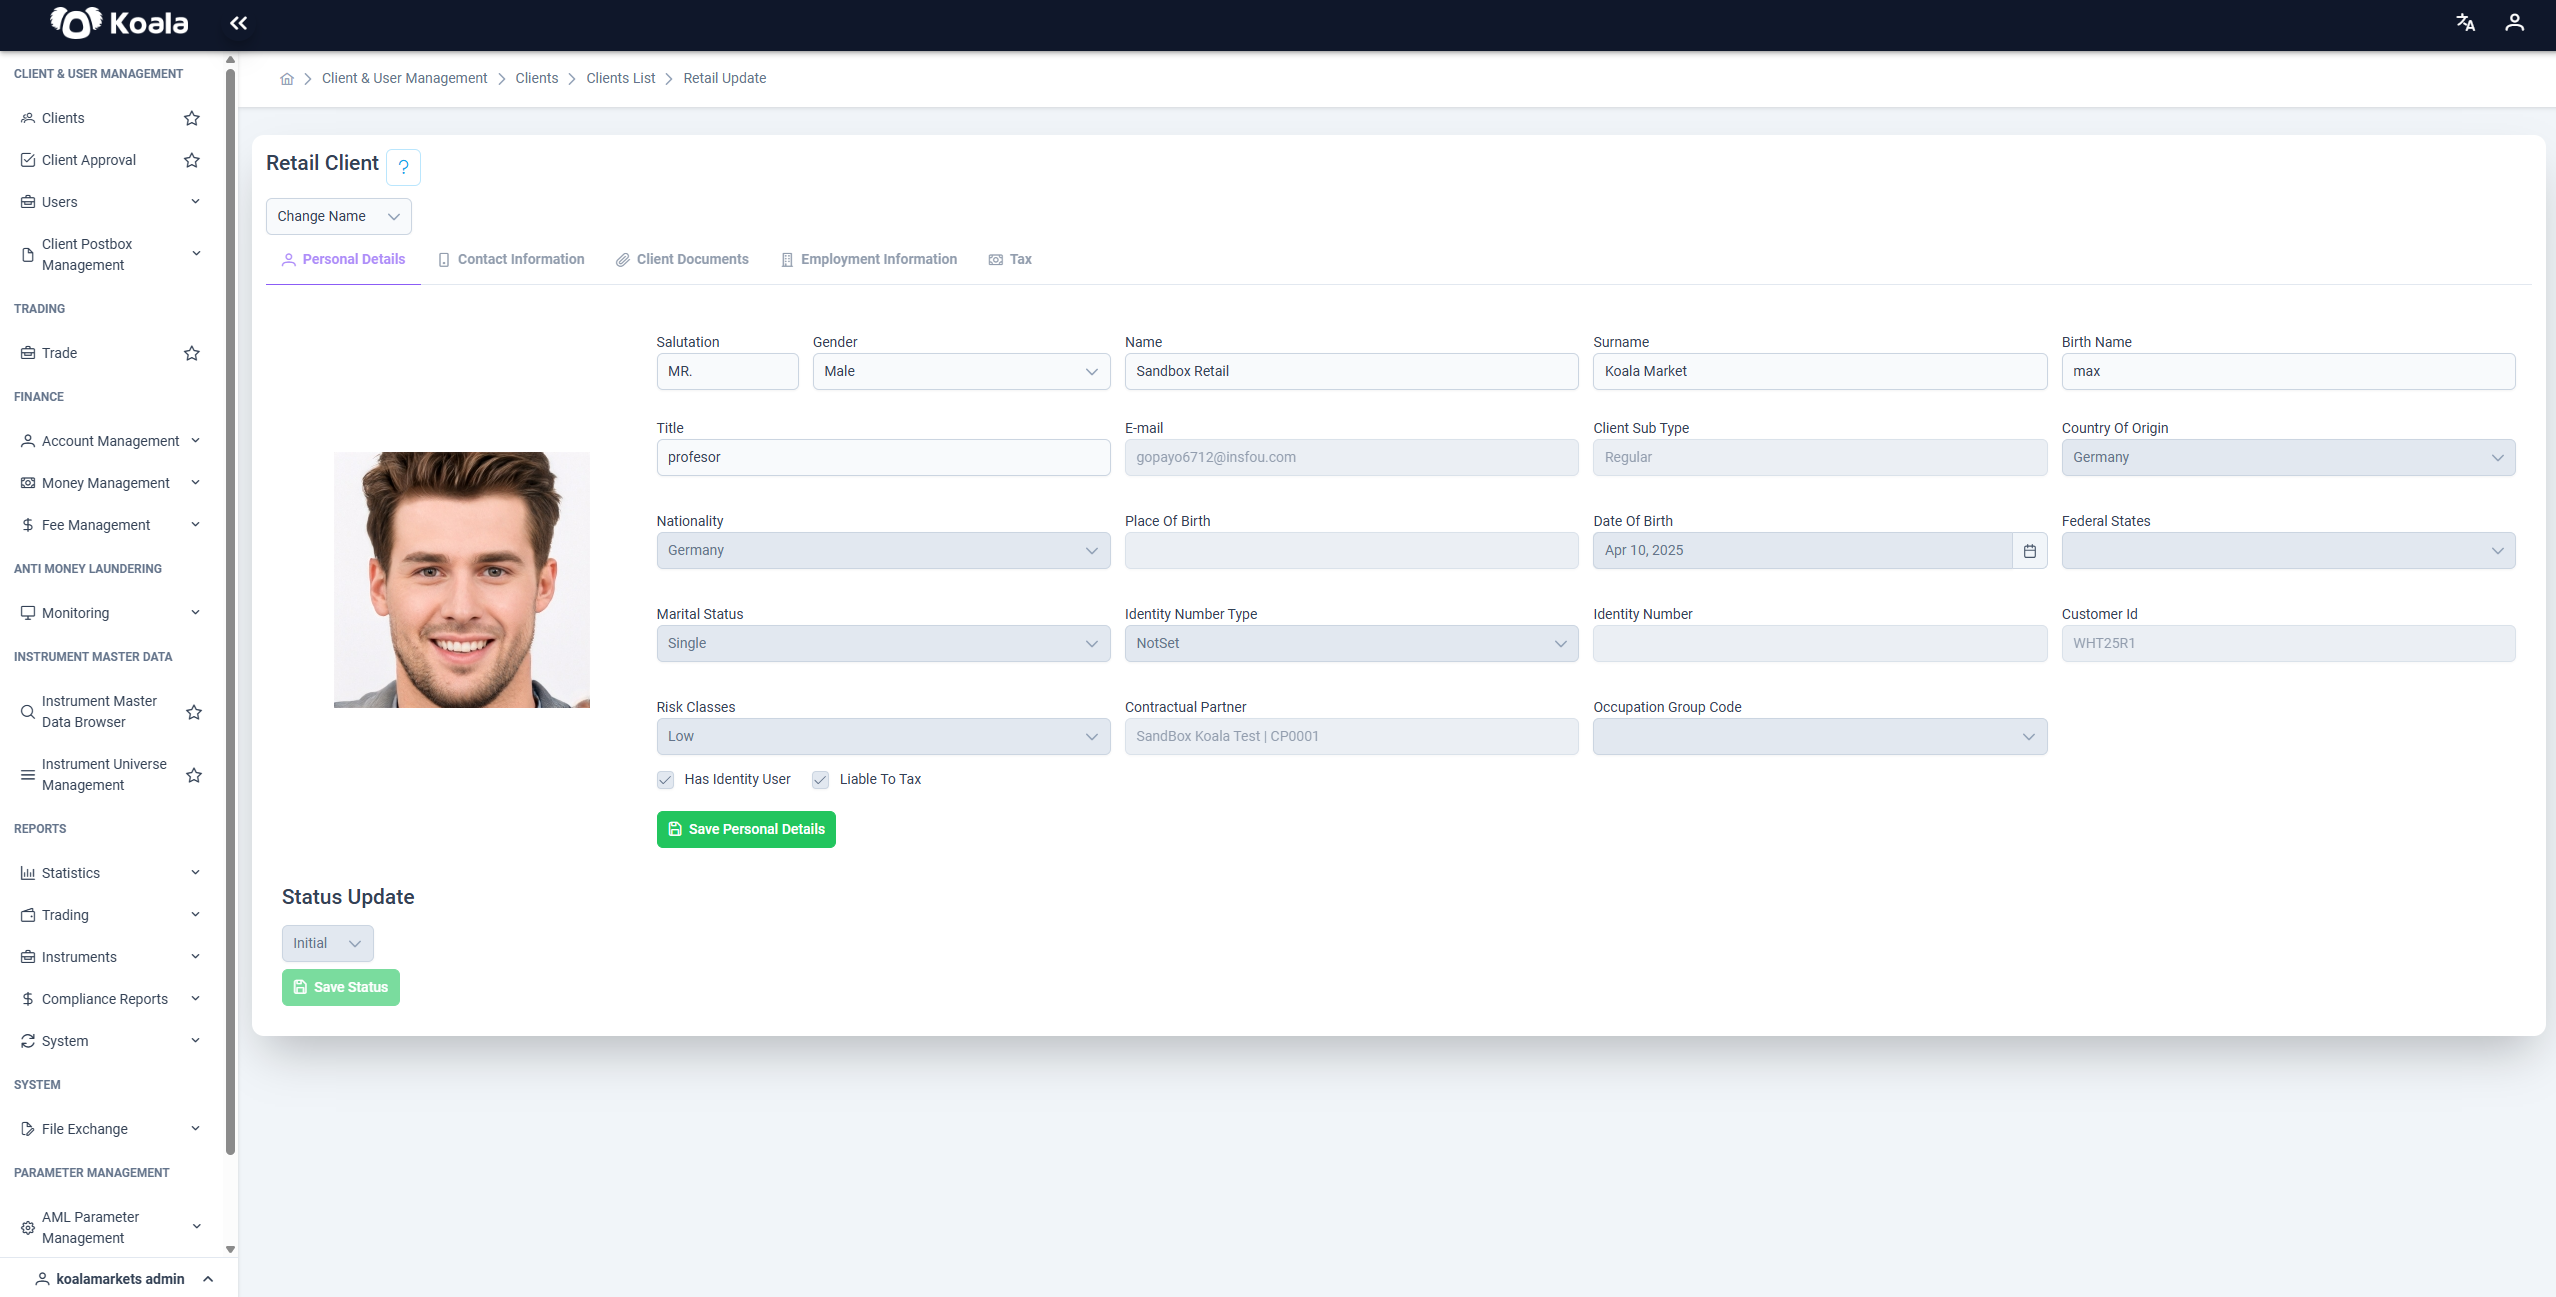This screenshot has width=2556, height=1297.
Task: Favorite Instrument Universe Management star
Action: 194,775
